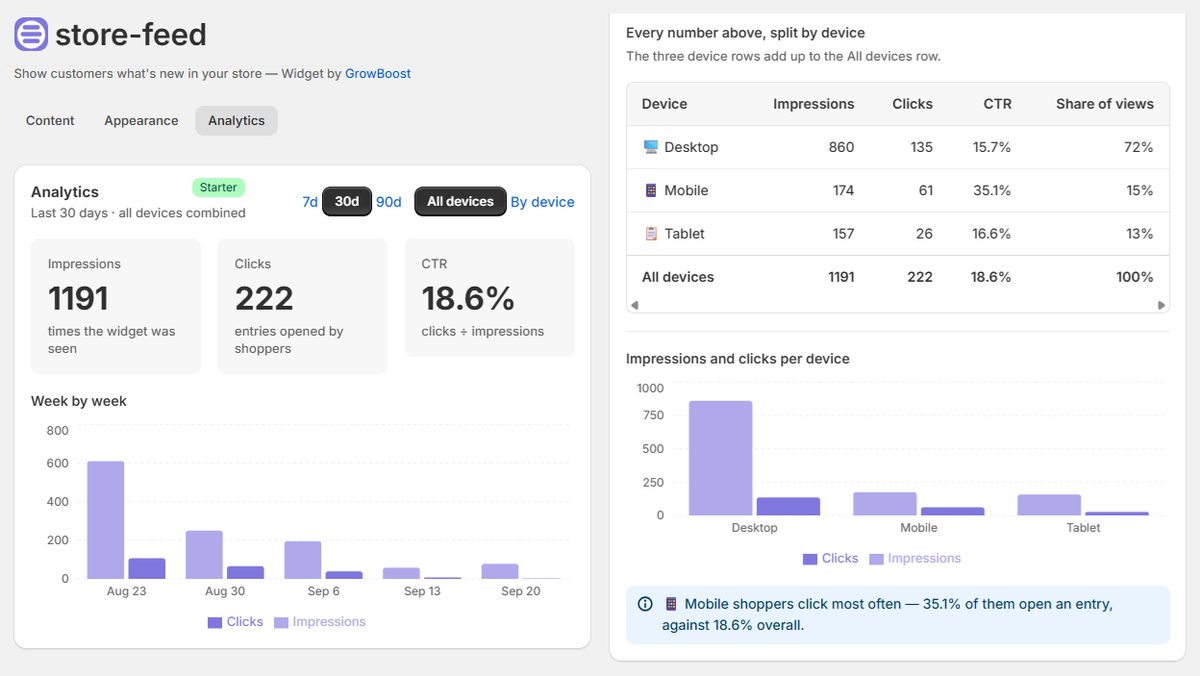Click the Aug 30 impressions bar
This screenshot has height=676, width=1200.
204,555
